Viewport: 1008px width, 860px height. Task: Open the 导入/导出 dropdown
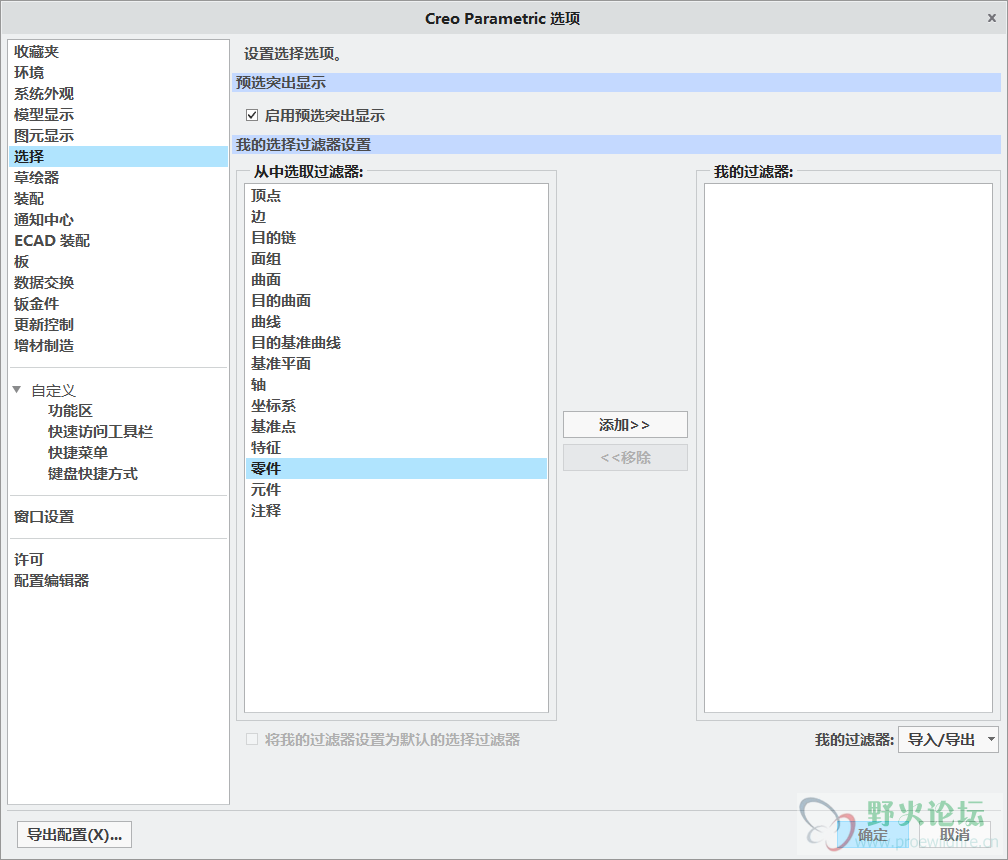pos(948,739)
